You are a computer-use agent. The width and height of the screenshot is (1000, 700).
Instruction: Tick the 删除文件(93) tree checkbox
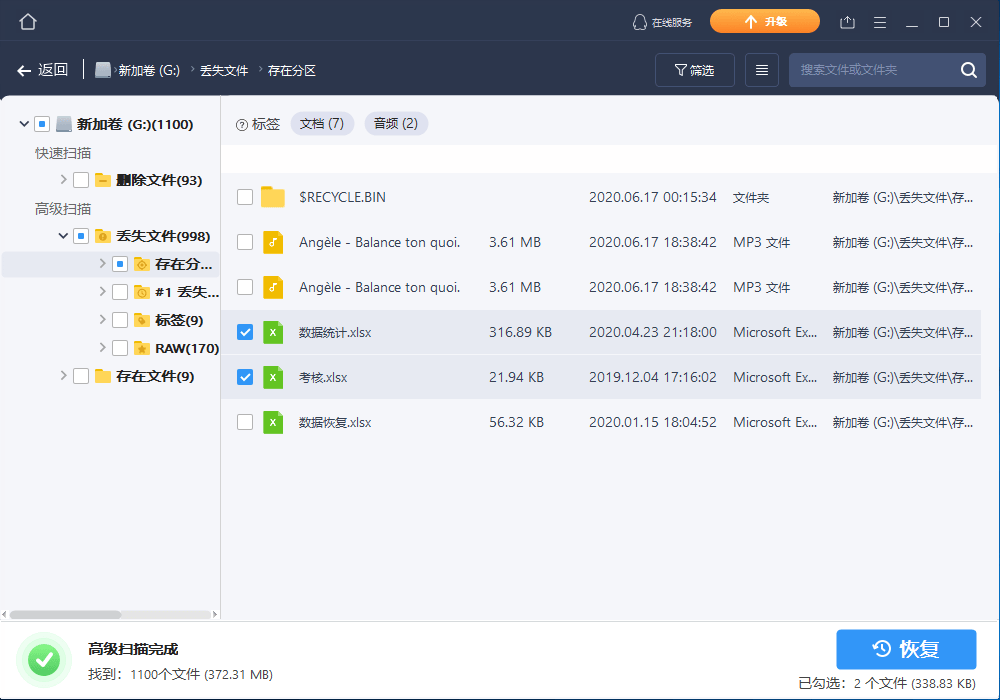click(x=81, y=180)
